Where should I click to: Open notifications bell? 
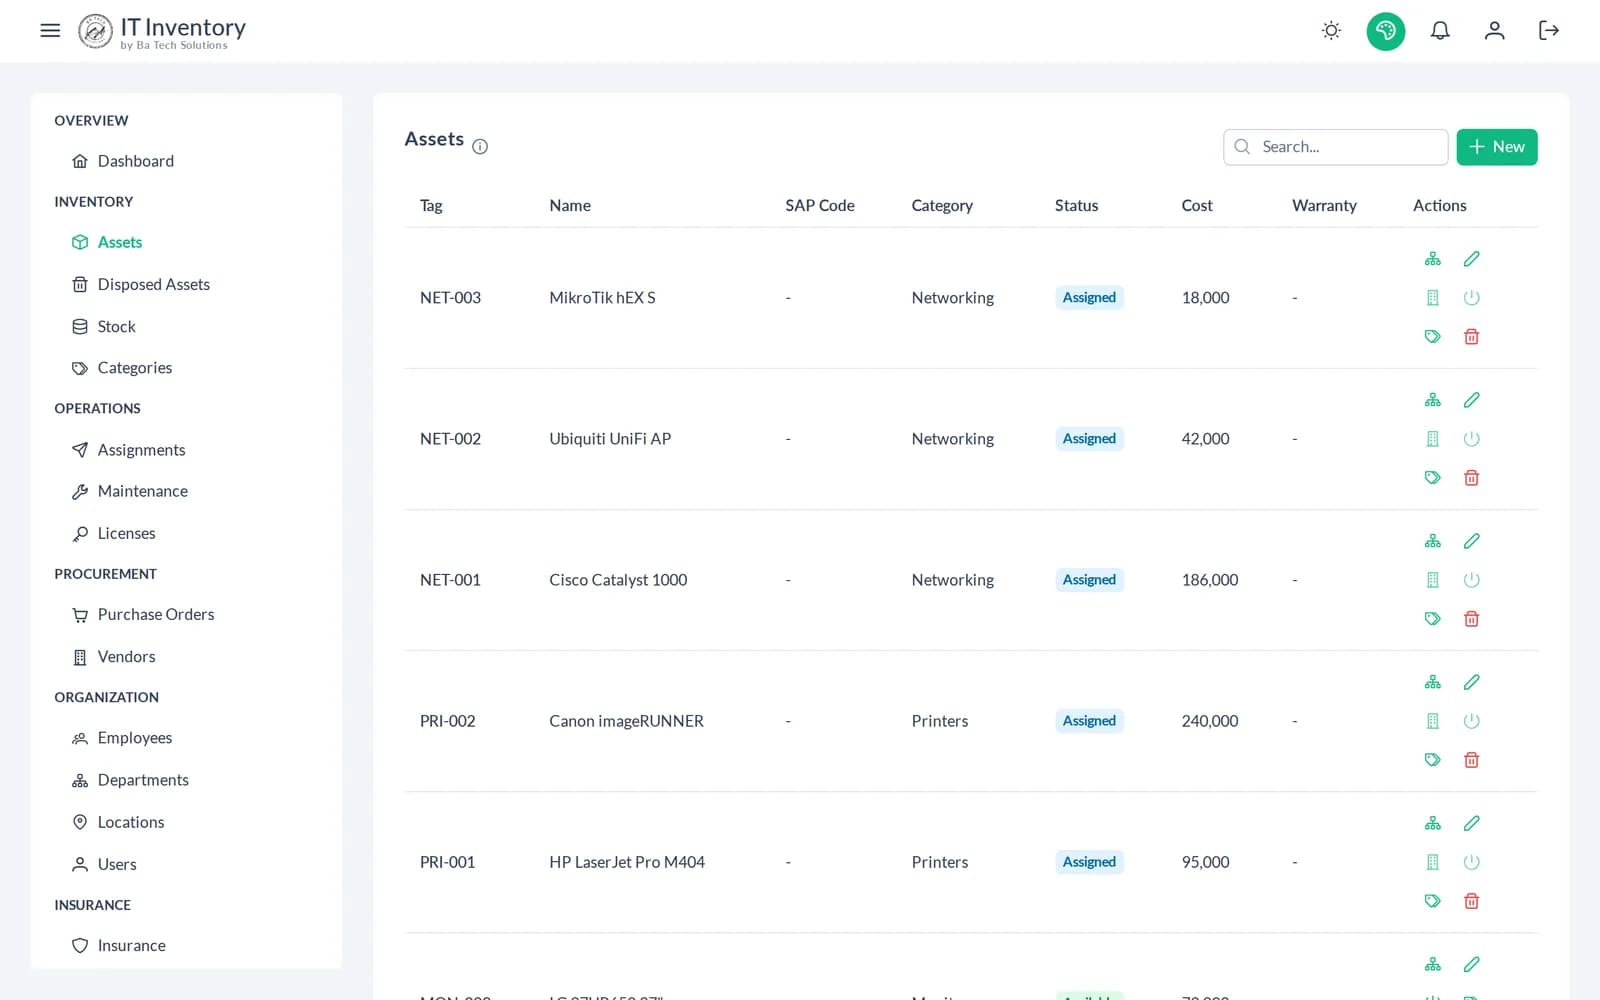coord(1440,31)
